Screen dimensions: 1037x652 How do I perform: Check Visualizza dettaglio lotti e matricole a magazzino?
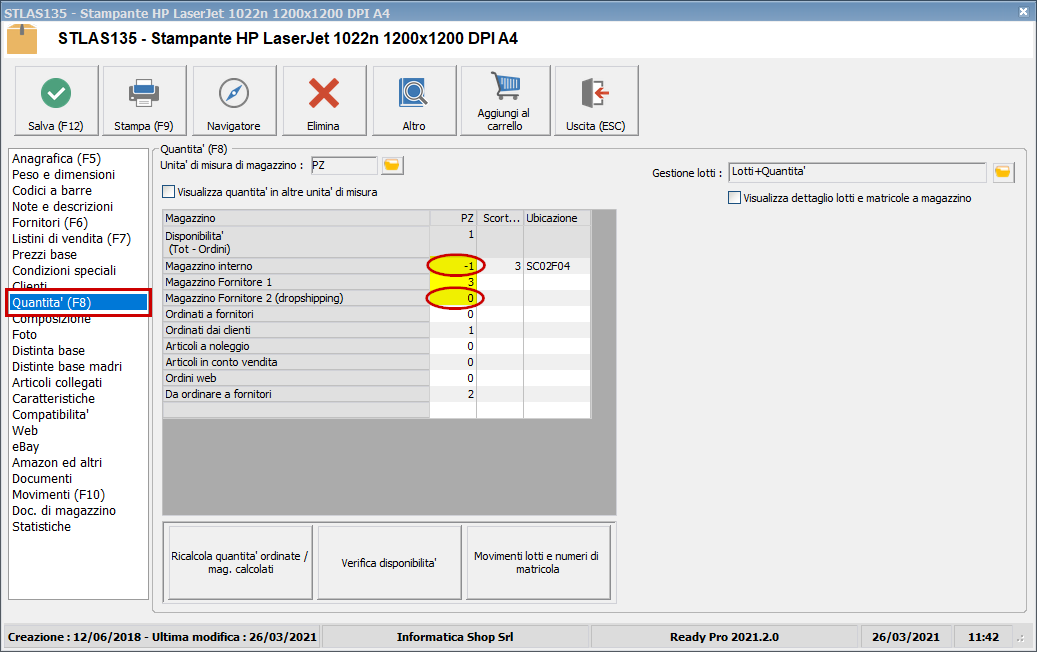coord(735,196)
